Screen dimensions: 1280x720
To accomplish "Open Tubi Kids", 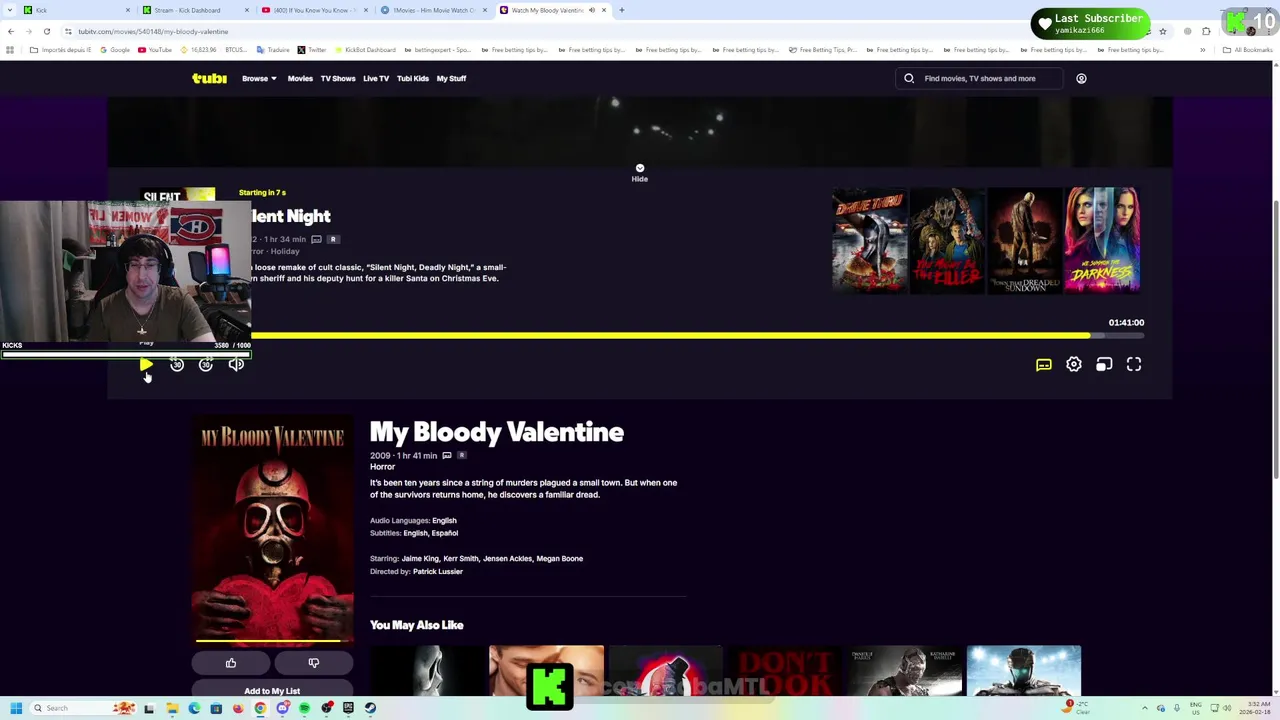I will (413, 78).
